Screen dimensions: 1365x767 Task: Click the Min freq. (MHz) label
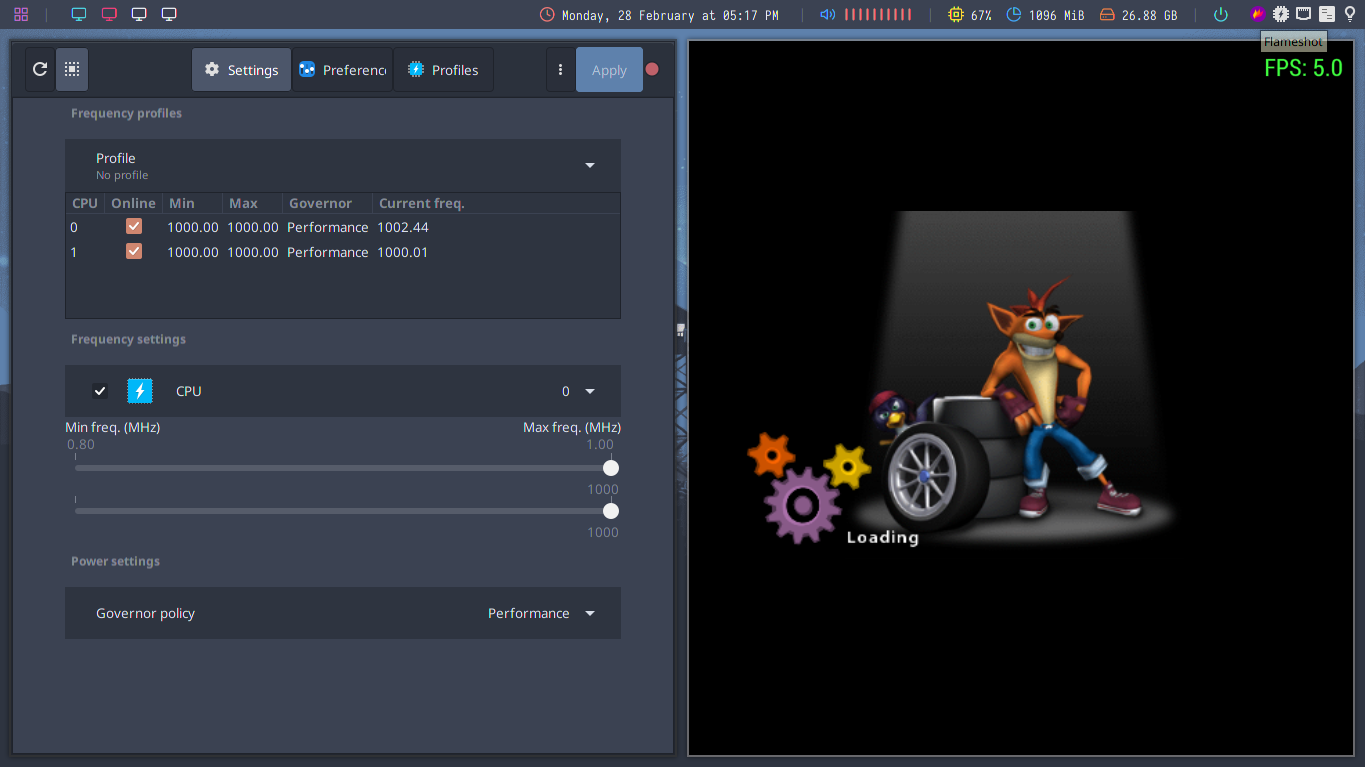coord(113,427)
